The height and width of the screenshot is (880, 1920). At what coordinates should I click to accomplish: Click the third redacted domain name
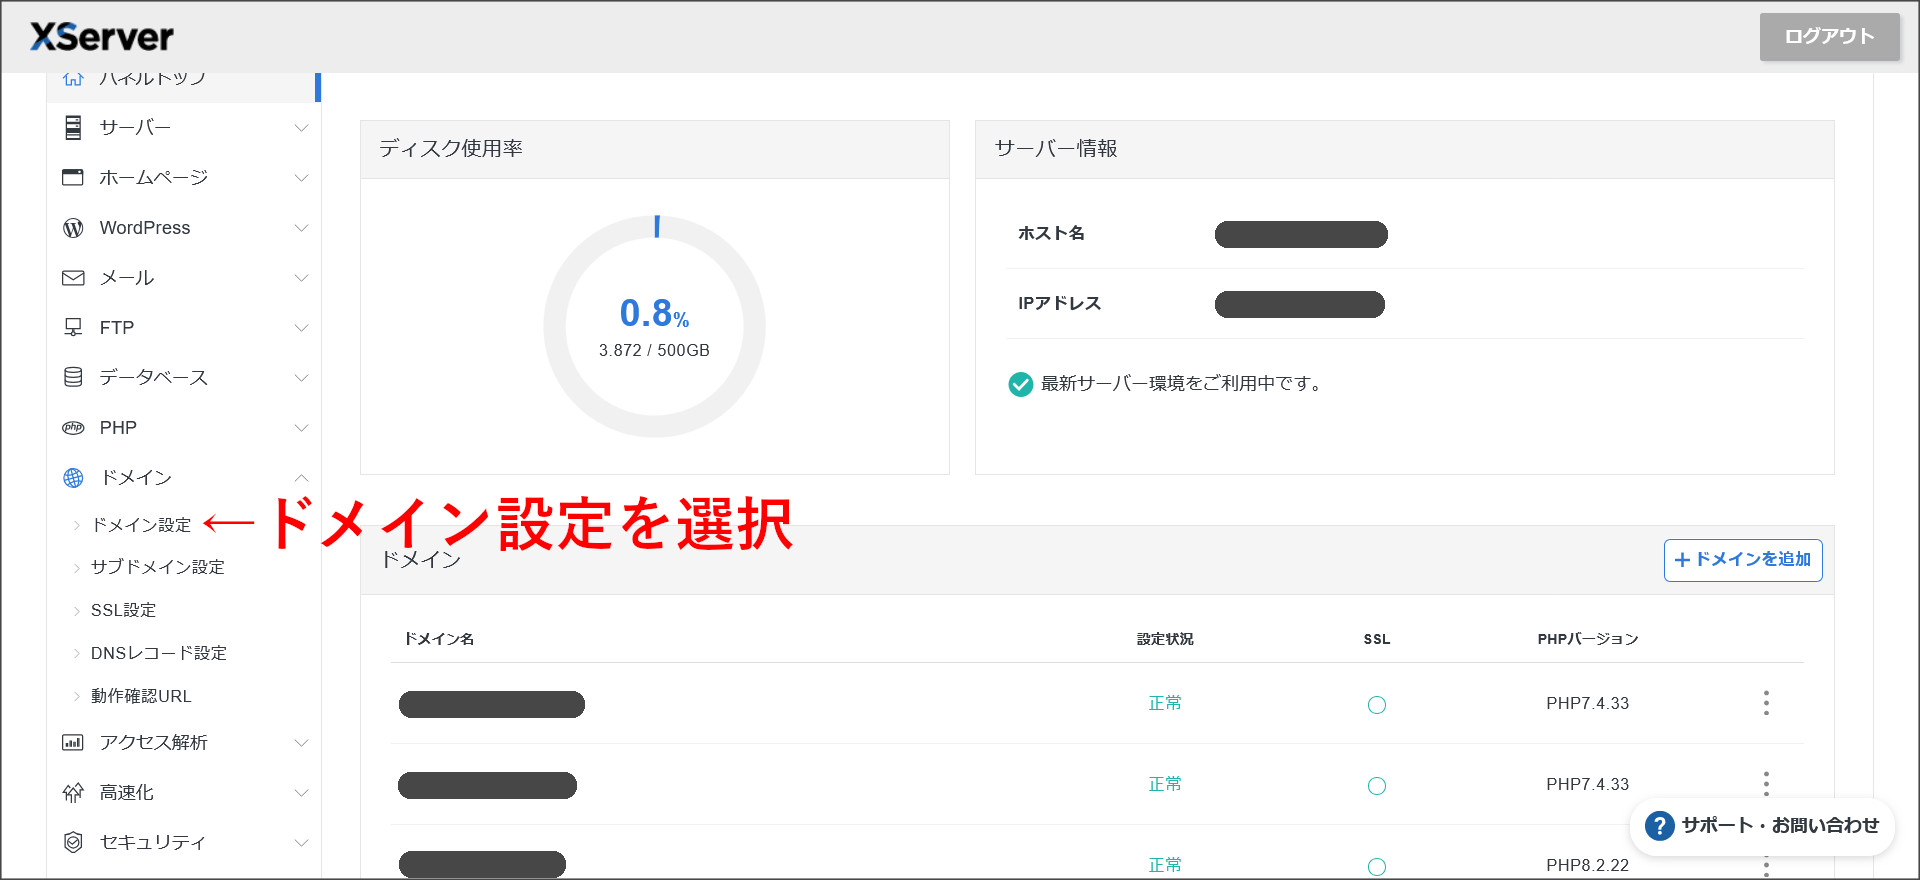(x=483, y=865)
